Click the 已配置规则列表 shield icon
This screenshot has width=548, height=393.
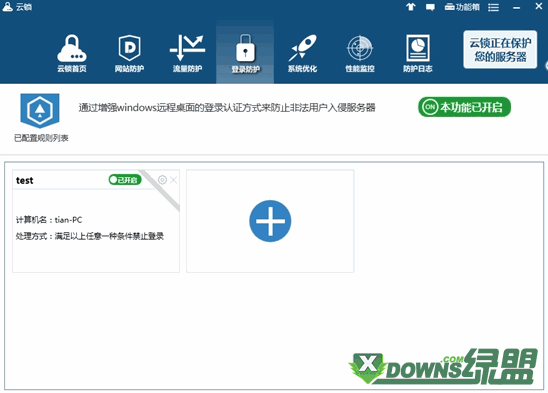pos(40,111)
